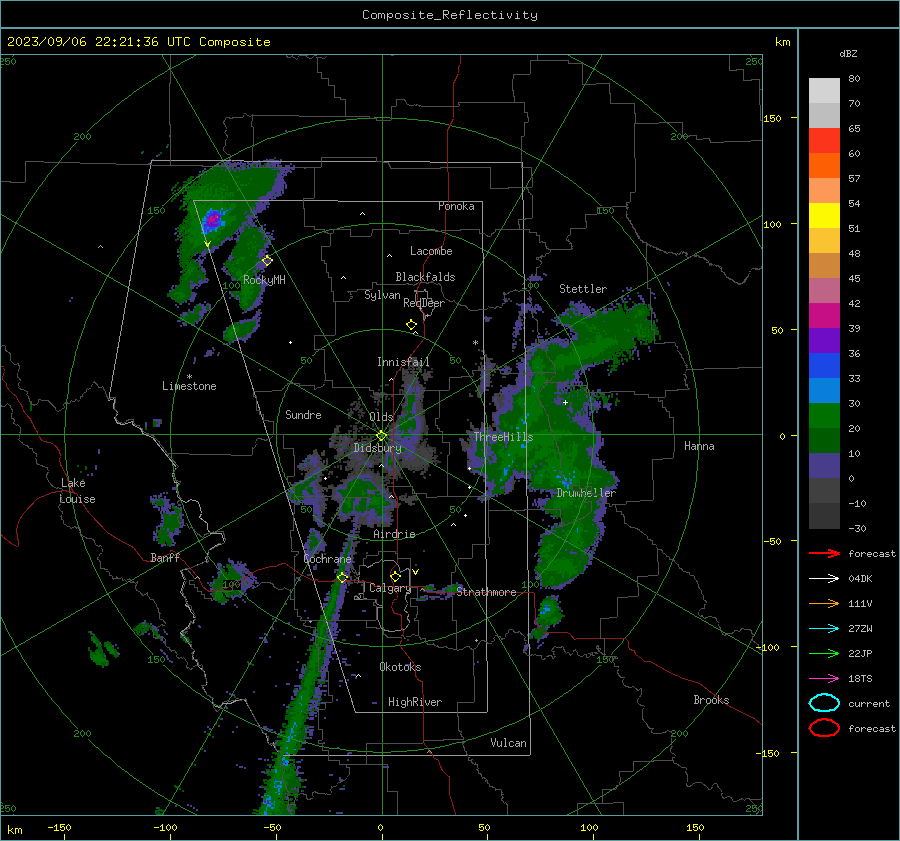Click the Lake Louise label

point(78,491)
